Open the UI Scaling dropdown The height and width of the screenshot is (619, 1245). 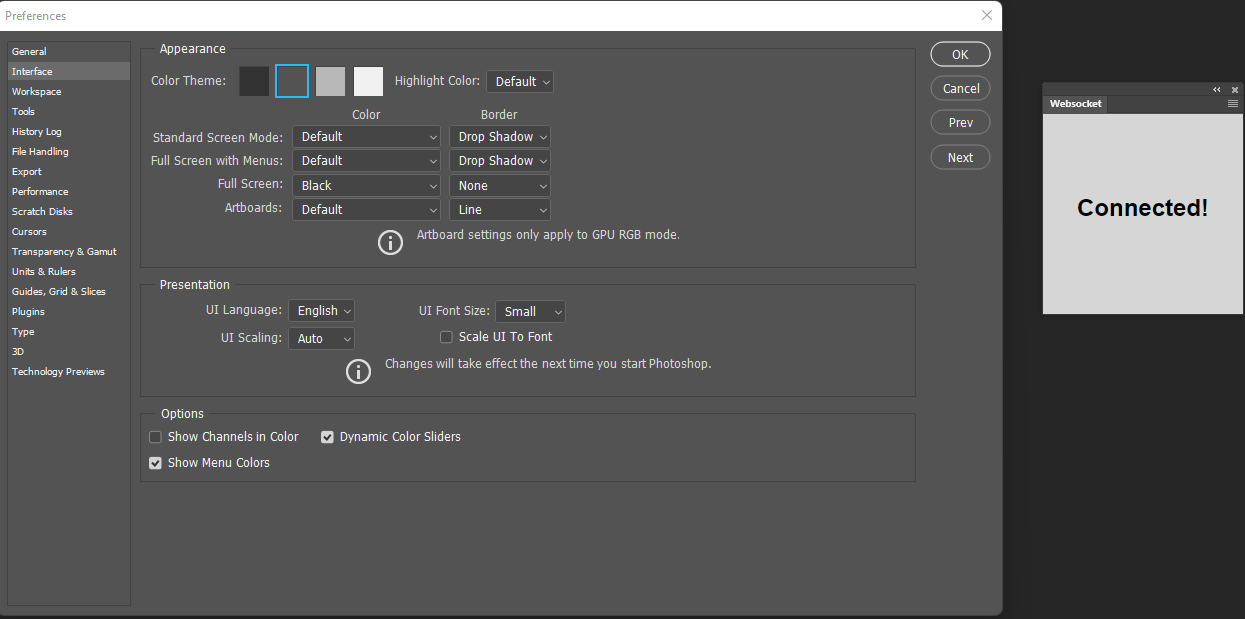coord(321,338)
